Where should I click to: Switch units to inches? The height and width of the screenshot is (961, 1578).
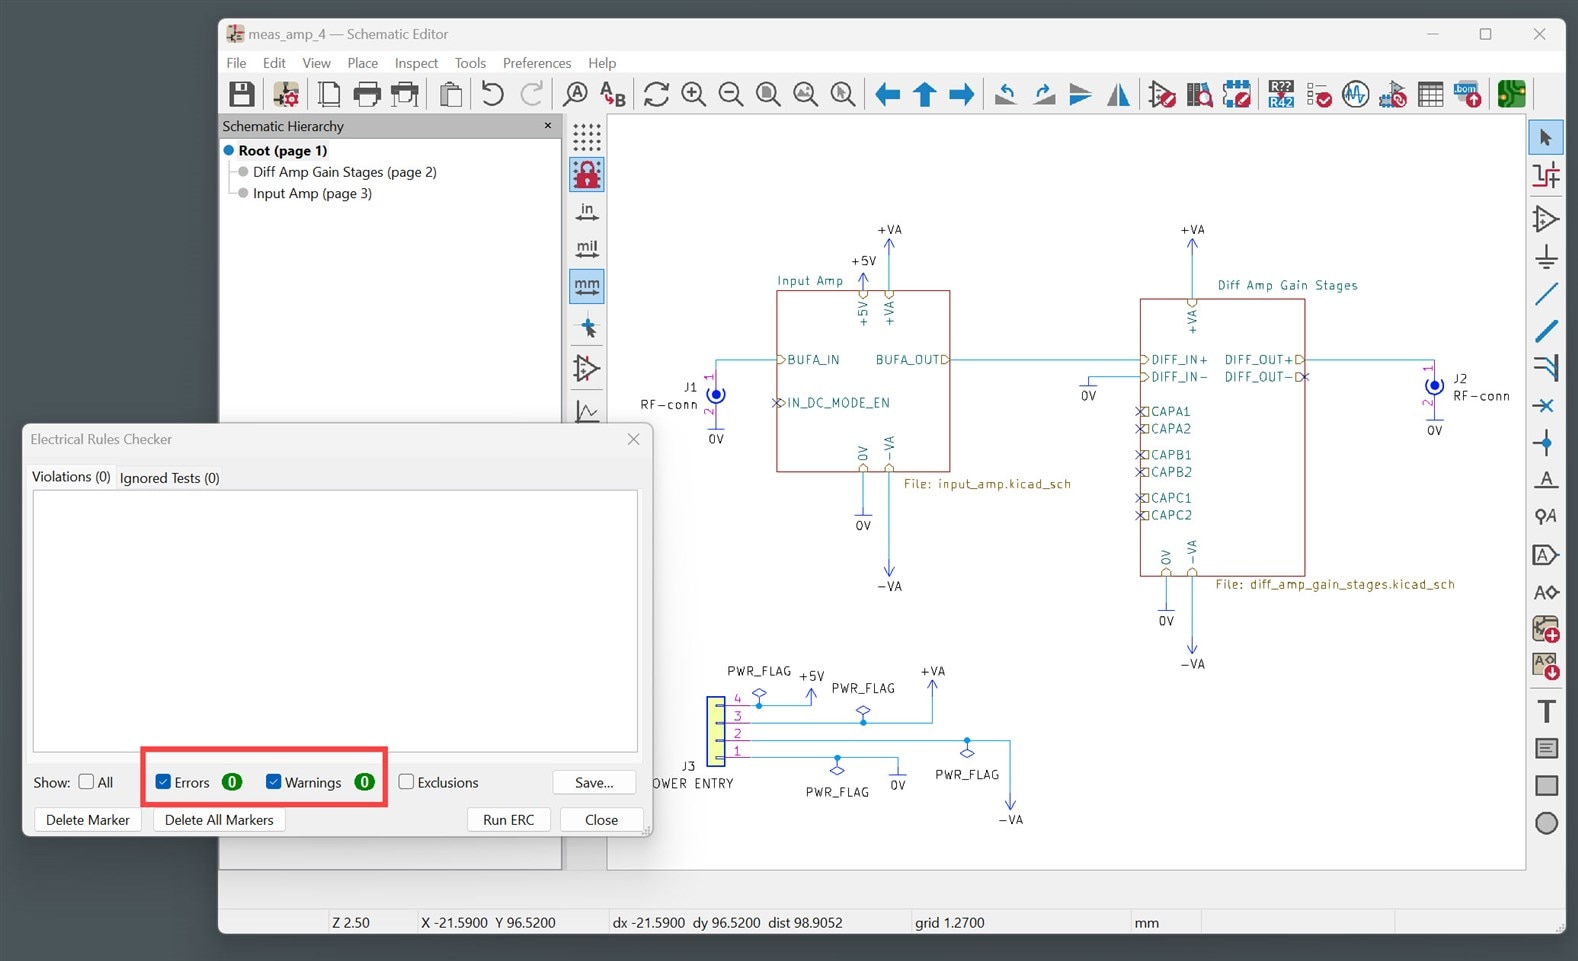[587, 212]
